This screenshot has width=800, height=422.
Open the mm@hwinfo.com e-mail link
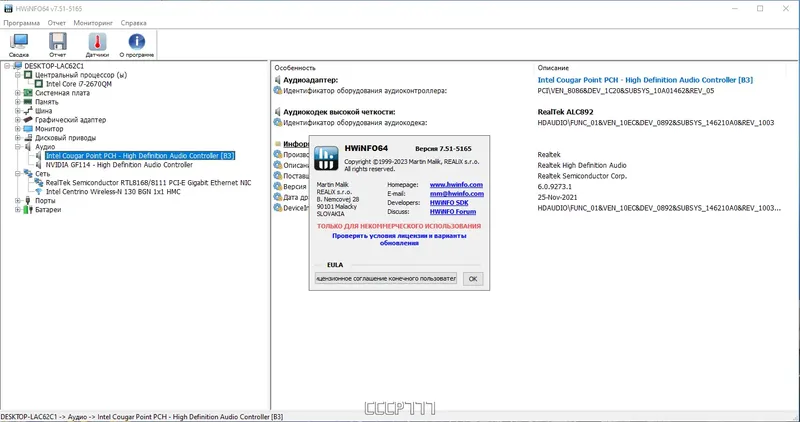(x=457, y=194)
